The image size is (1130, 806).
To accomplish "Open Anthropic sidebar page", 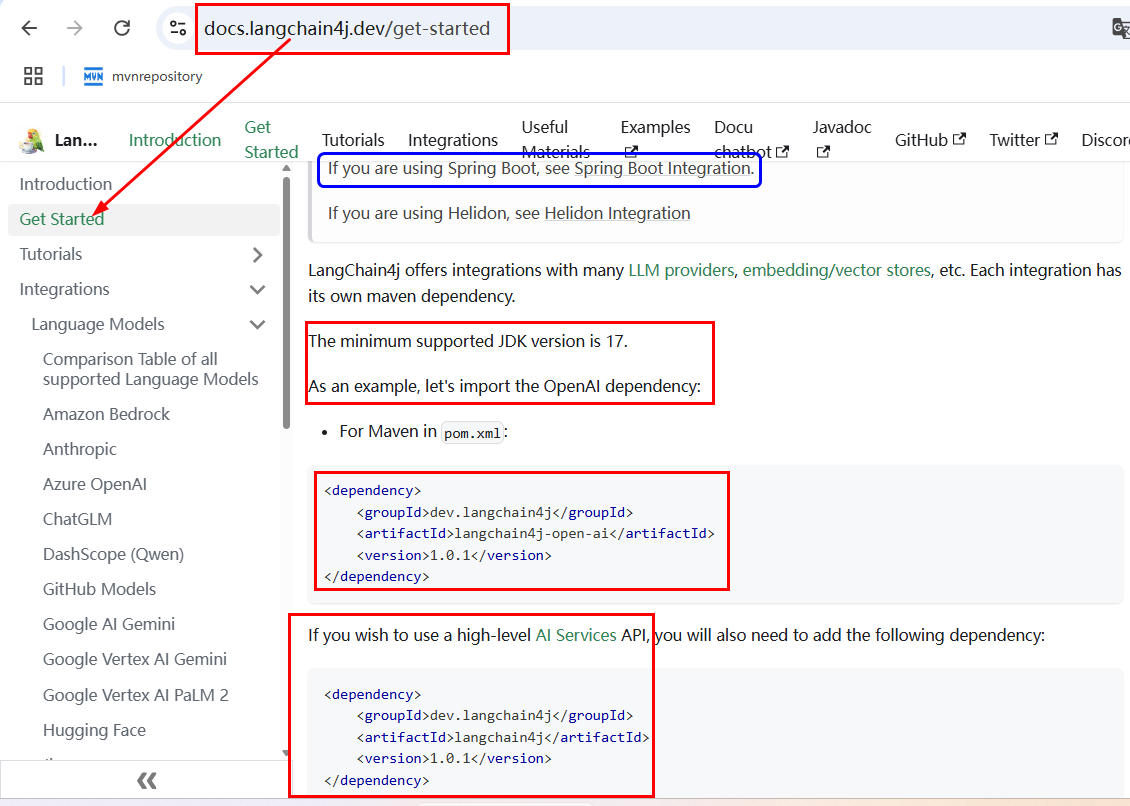I will [79, 450].
